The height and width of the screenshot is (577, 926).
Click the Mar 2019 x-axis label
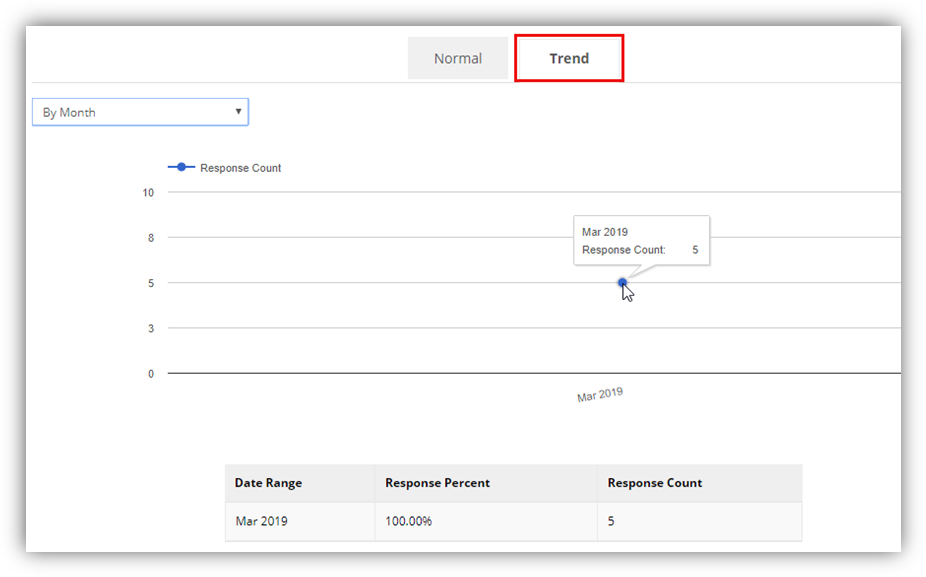600,395
